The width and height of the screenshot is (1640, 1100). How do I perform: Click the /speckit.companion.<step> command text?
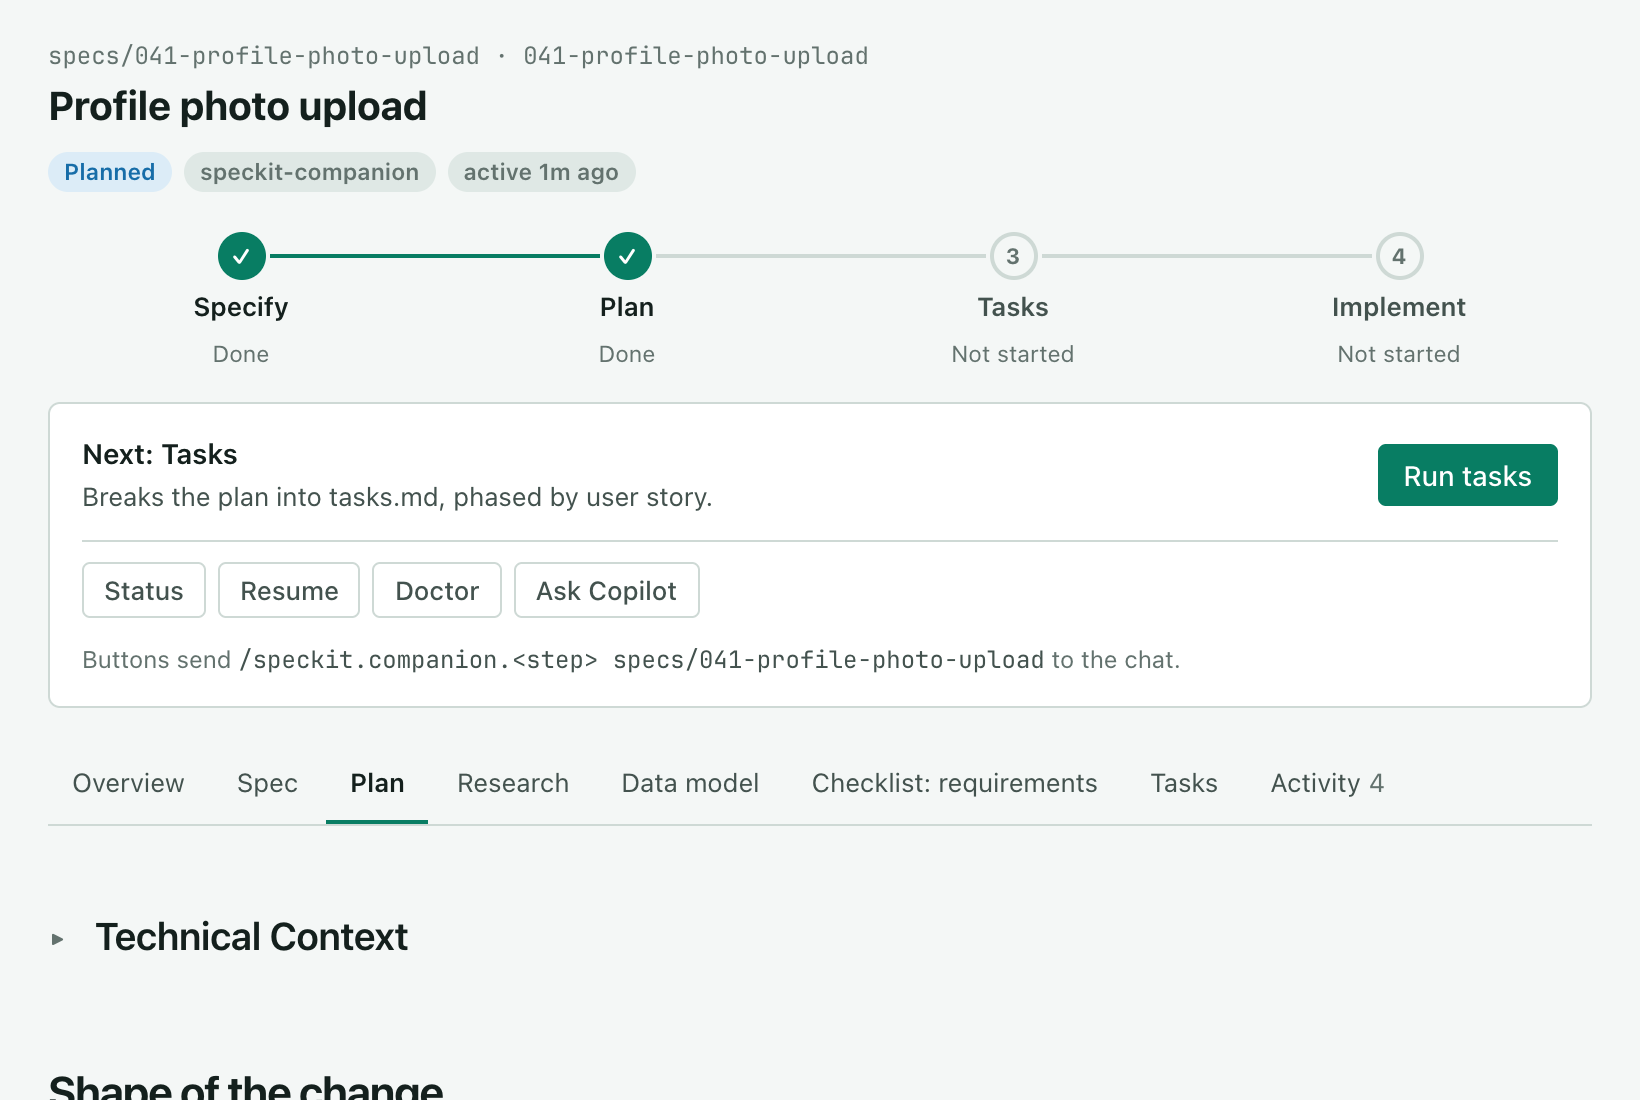tap(418, 660)
